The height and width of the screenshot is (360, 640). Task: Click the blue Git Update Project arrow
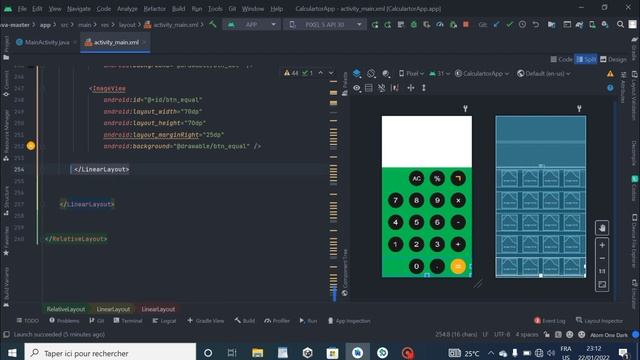[x=496, y=24]
